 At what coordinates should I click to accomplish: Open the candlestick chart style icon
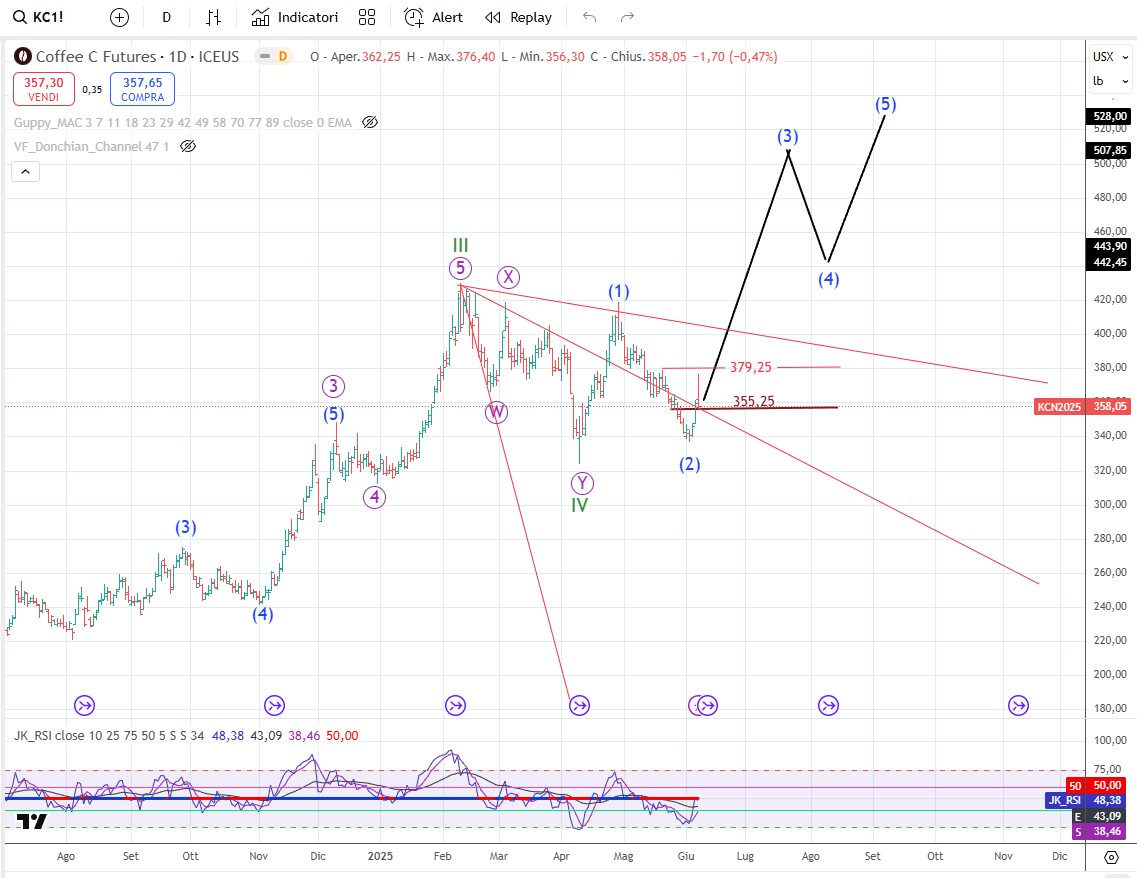[x=213, y=17]
